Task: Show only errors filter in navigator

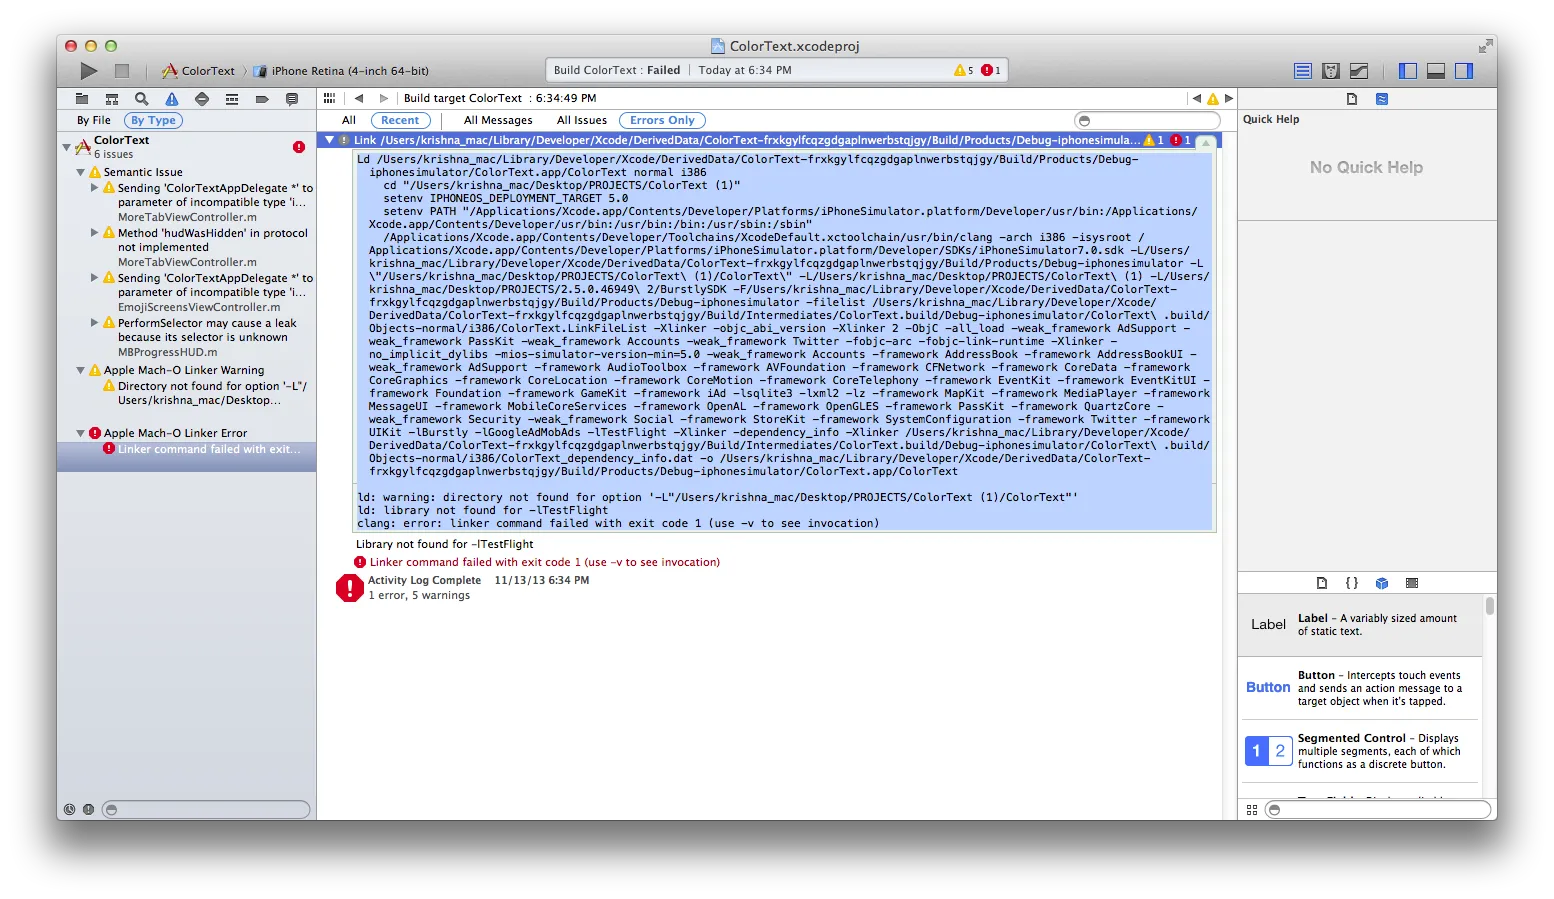Action: coord(88,809)
